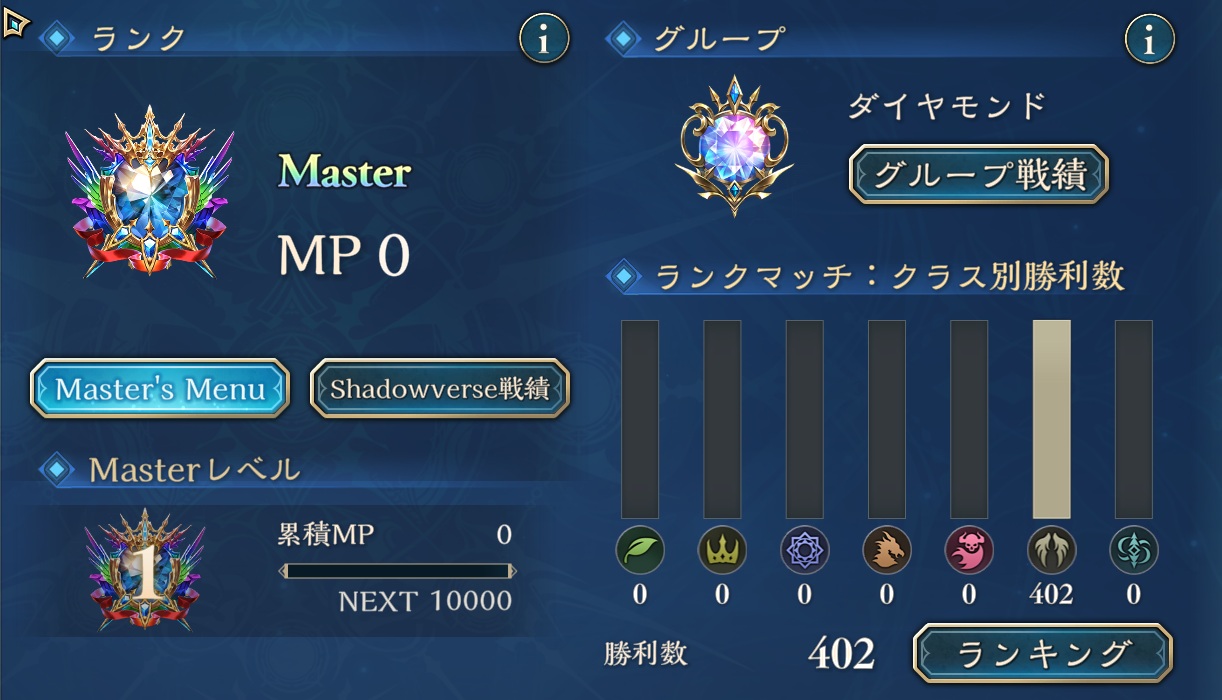Select the Havencraft class icon
Viewport: 1222px width, 700px height.
(x=1134, y=550)
